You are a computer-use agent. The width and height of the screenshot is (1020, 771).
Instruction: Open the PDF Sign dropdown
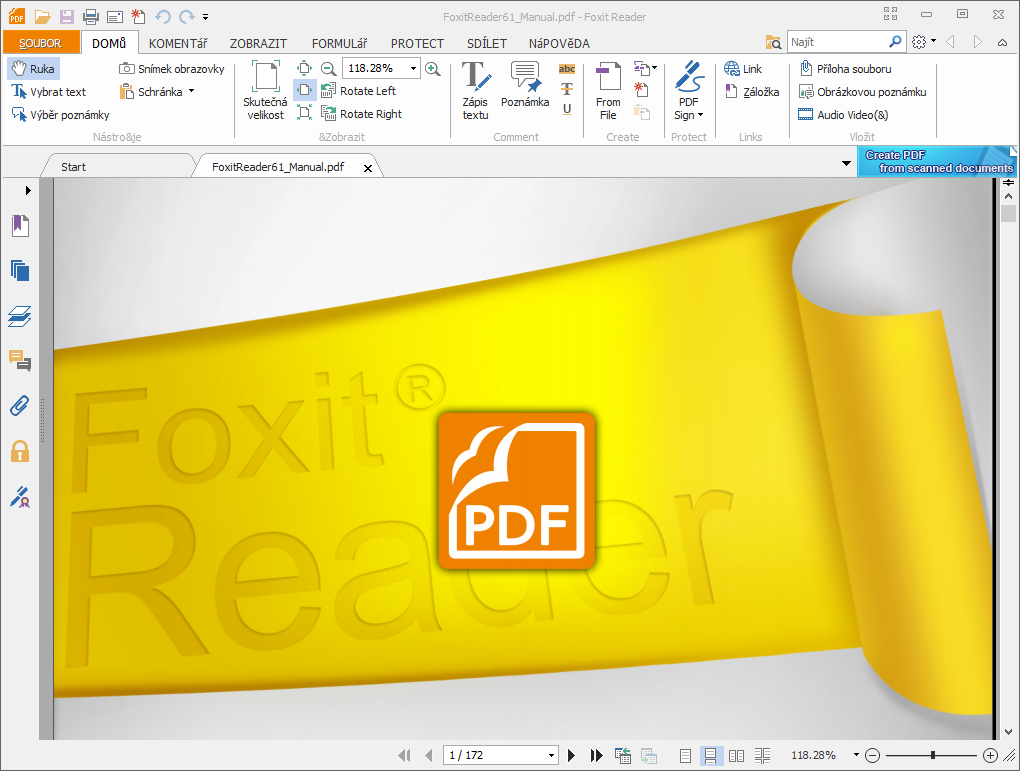[x=688, y=91]
